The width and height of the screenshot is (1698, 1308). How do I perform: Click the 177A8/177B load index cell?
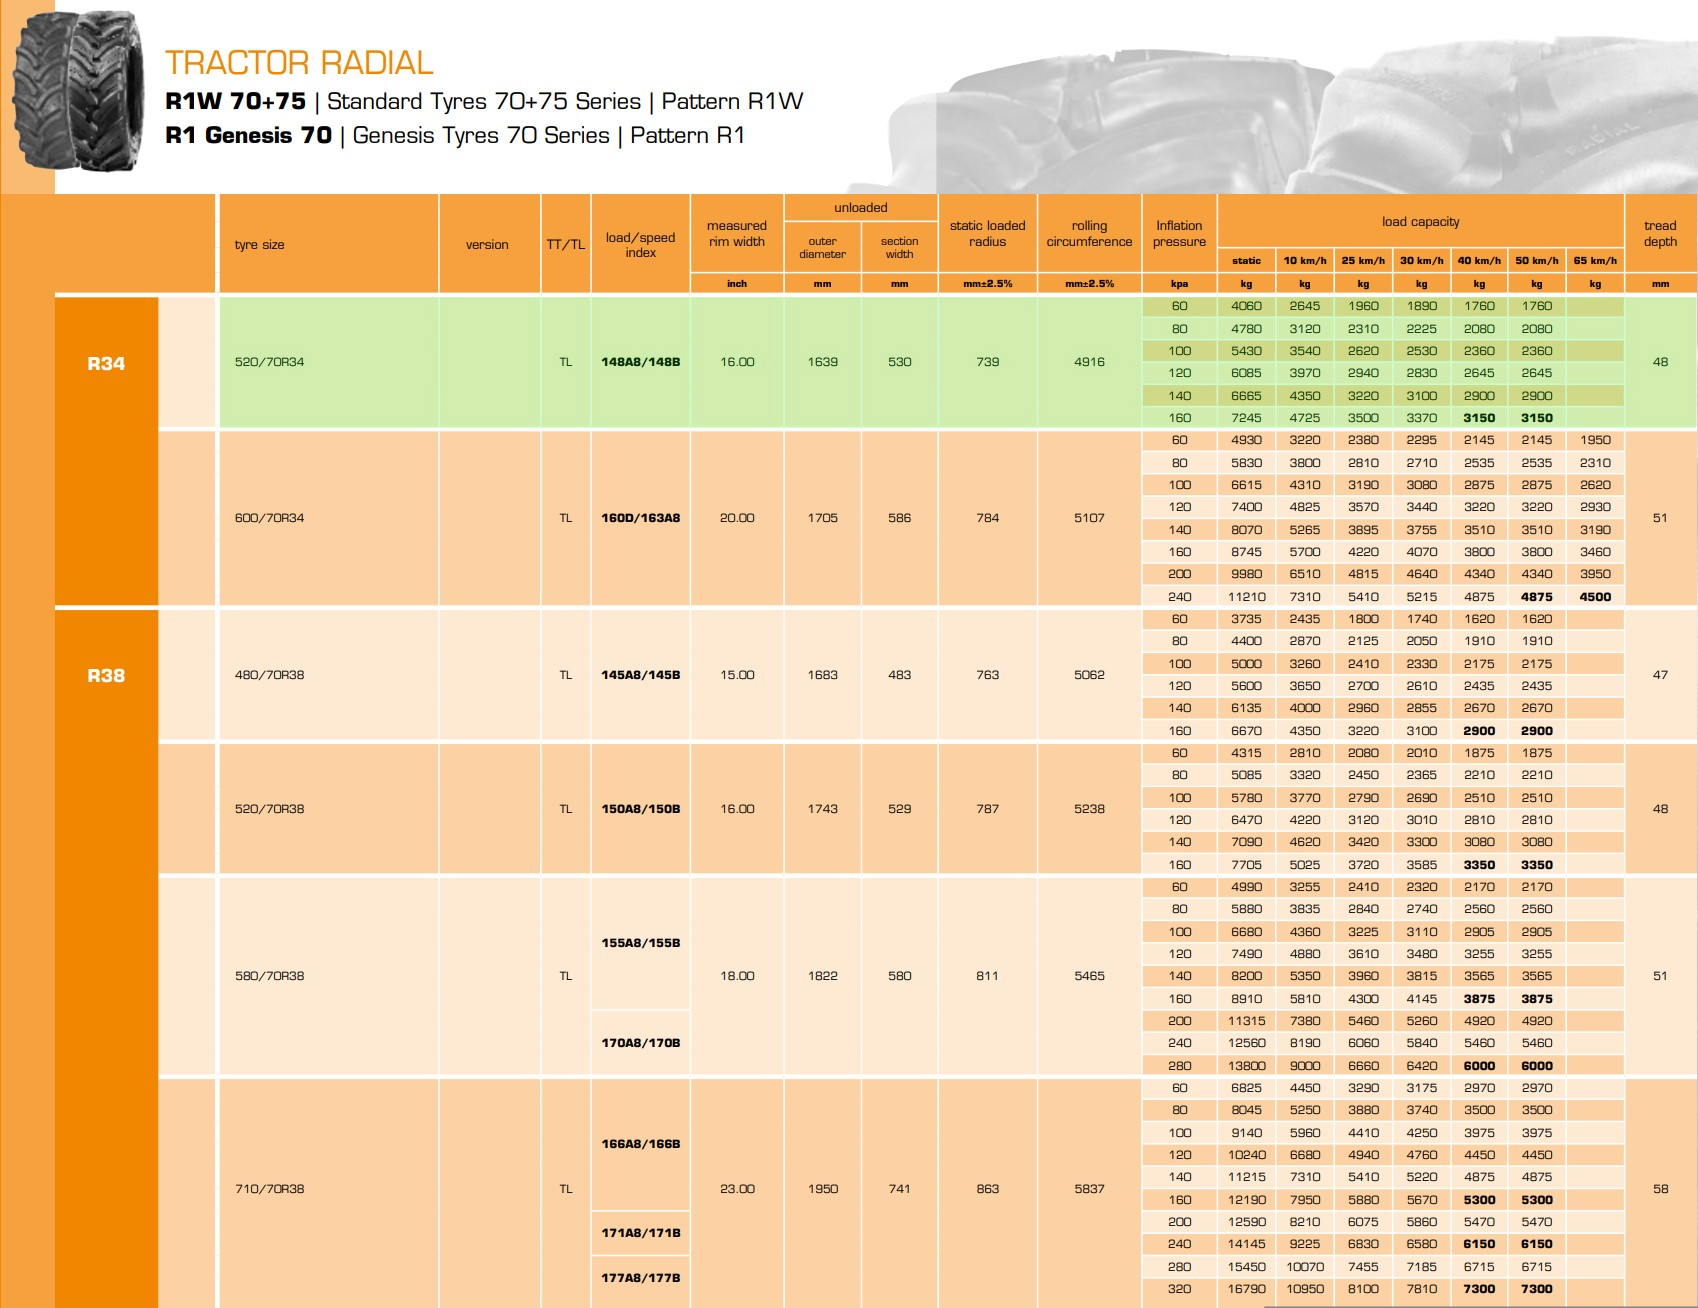pos(640,1278)
